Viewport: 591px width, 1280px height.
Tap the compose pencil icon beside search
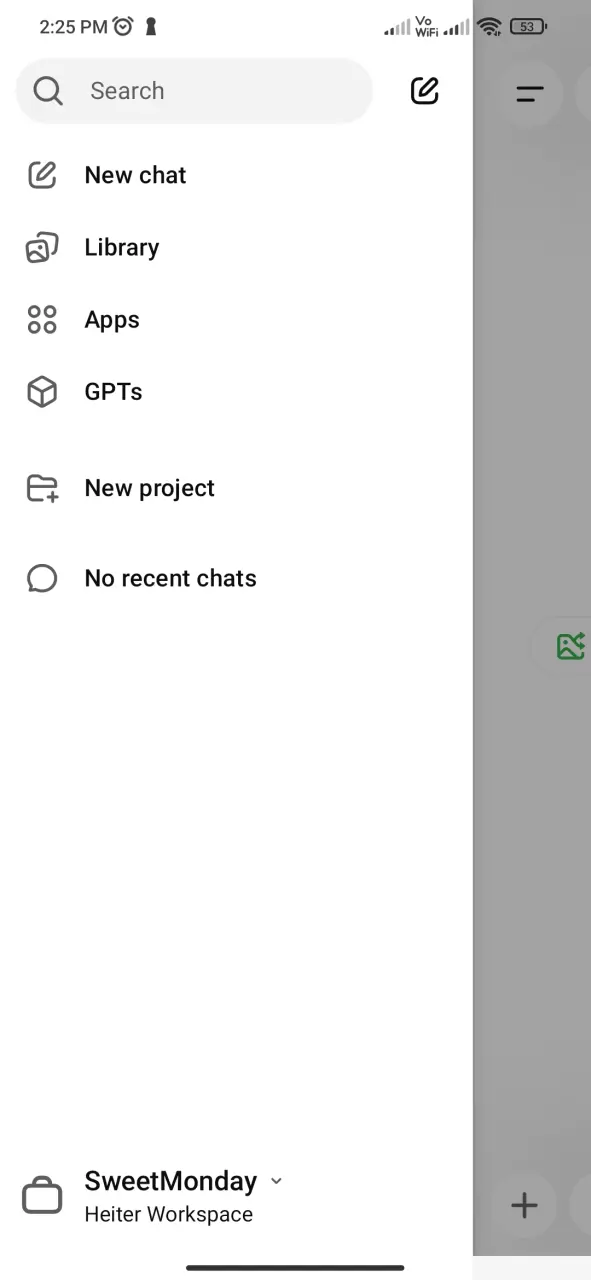425,90
